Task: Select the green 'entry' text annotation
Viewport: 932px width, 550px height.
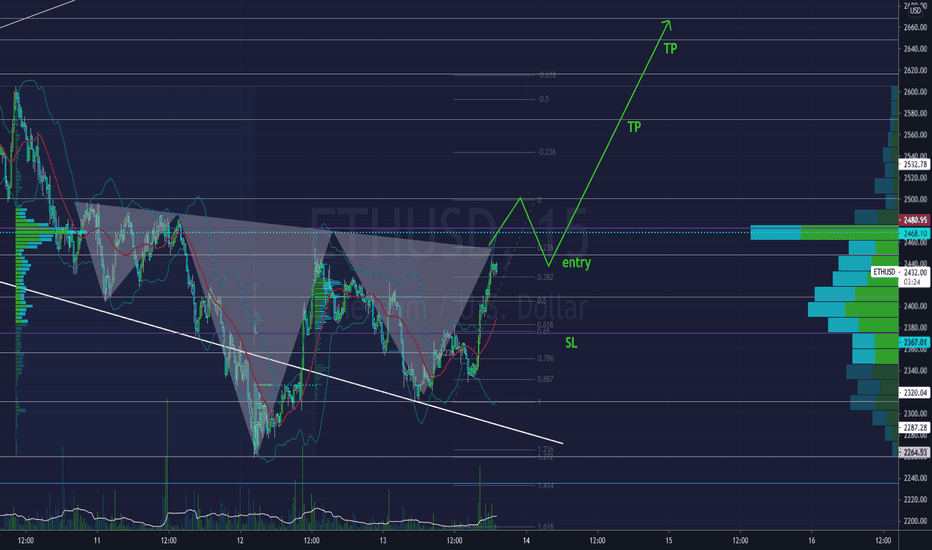Action: click(x=576, y=262)
